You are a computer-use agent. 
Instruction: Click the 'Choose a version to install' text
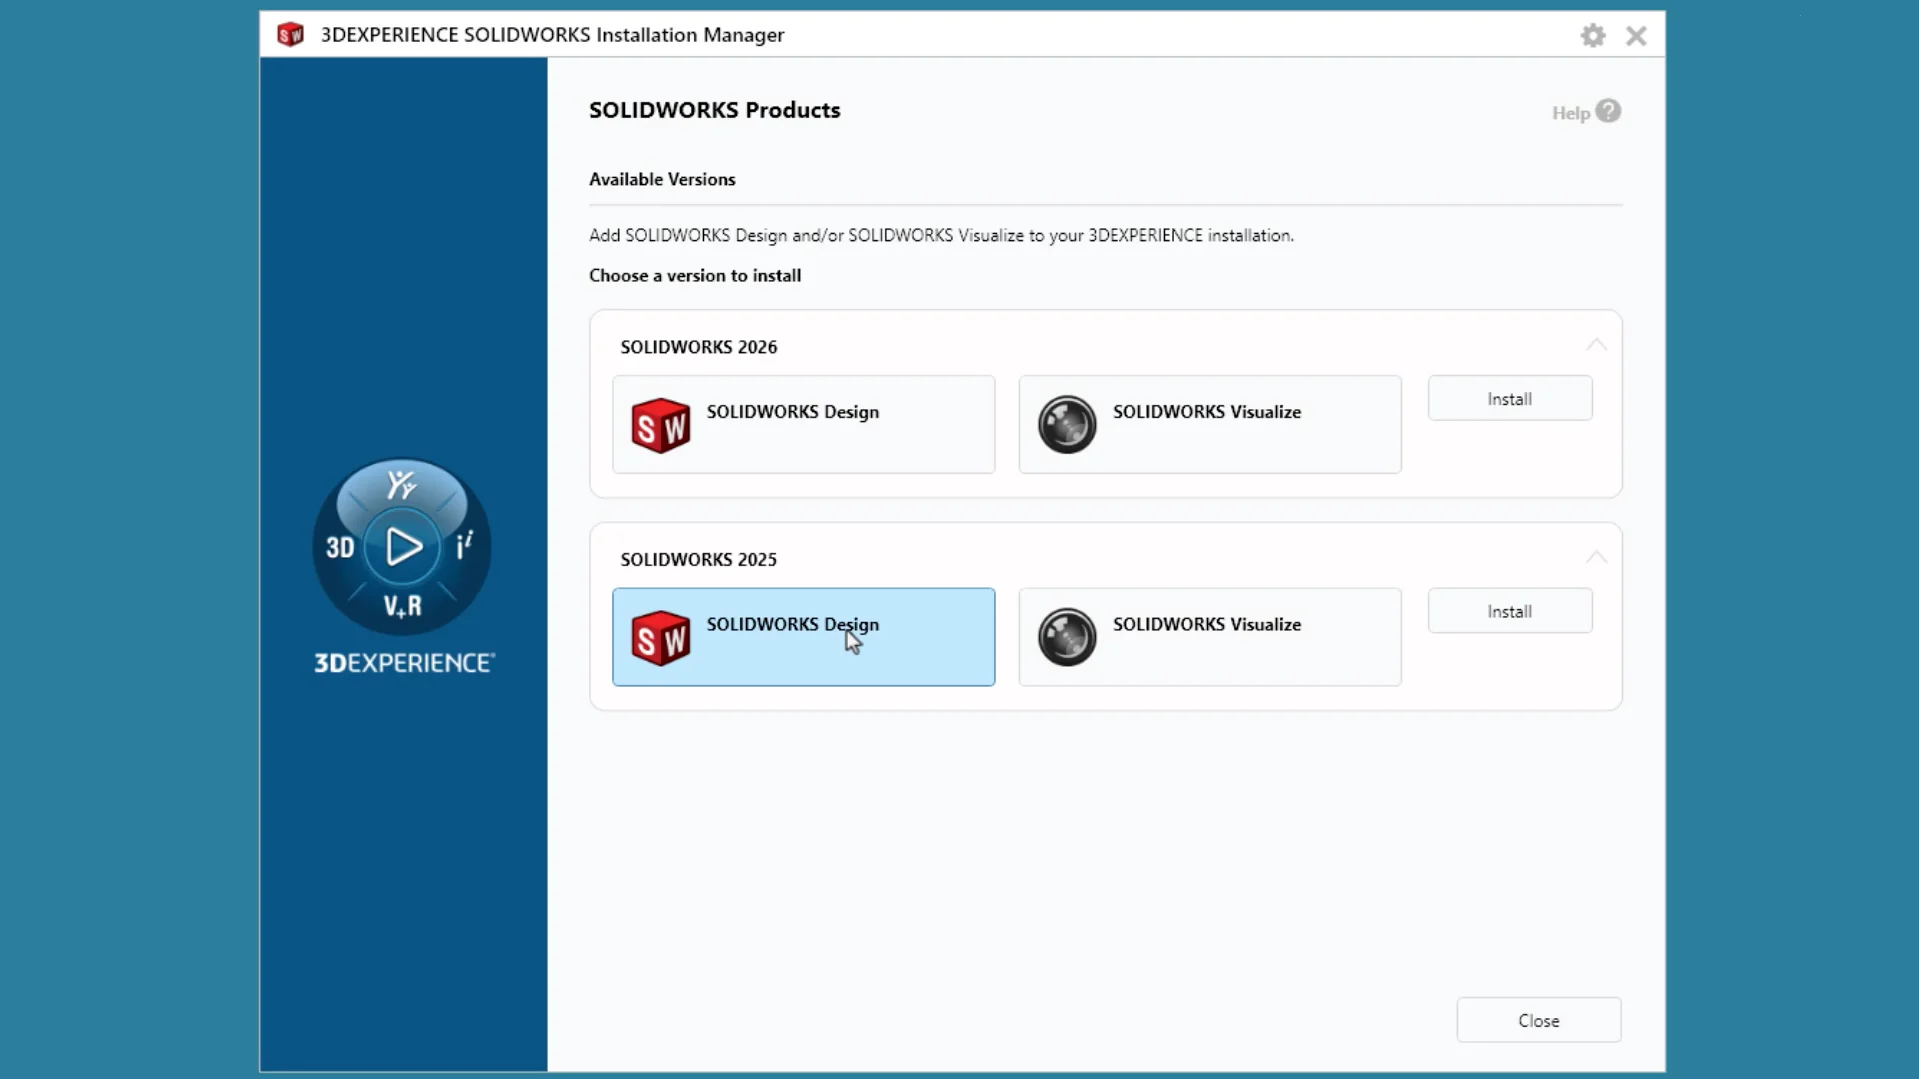point(695,275)
